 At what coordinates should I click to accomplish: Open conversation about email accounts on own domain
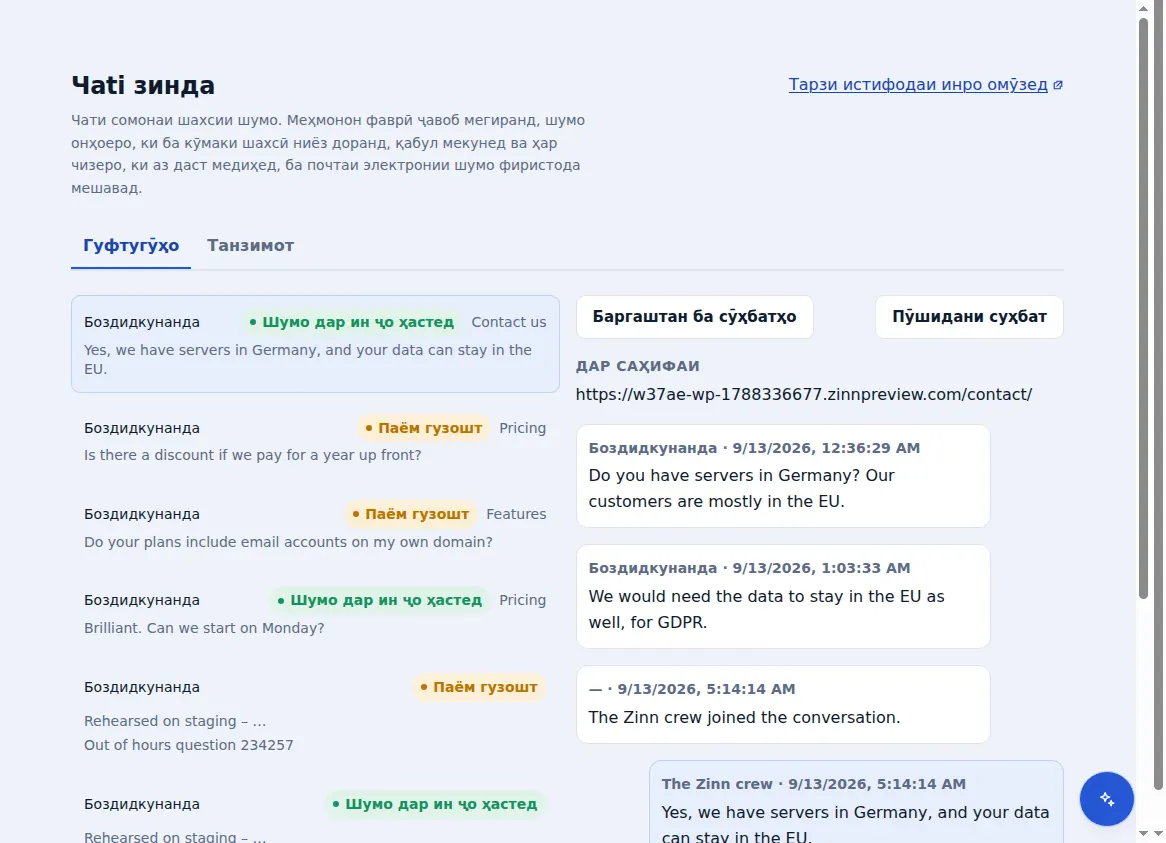[x=315, y=527]
